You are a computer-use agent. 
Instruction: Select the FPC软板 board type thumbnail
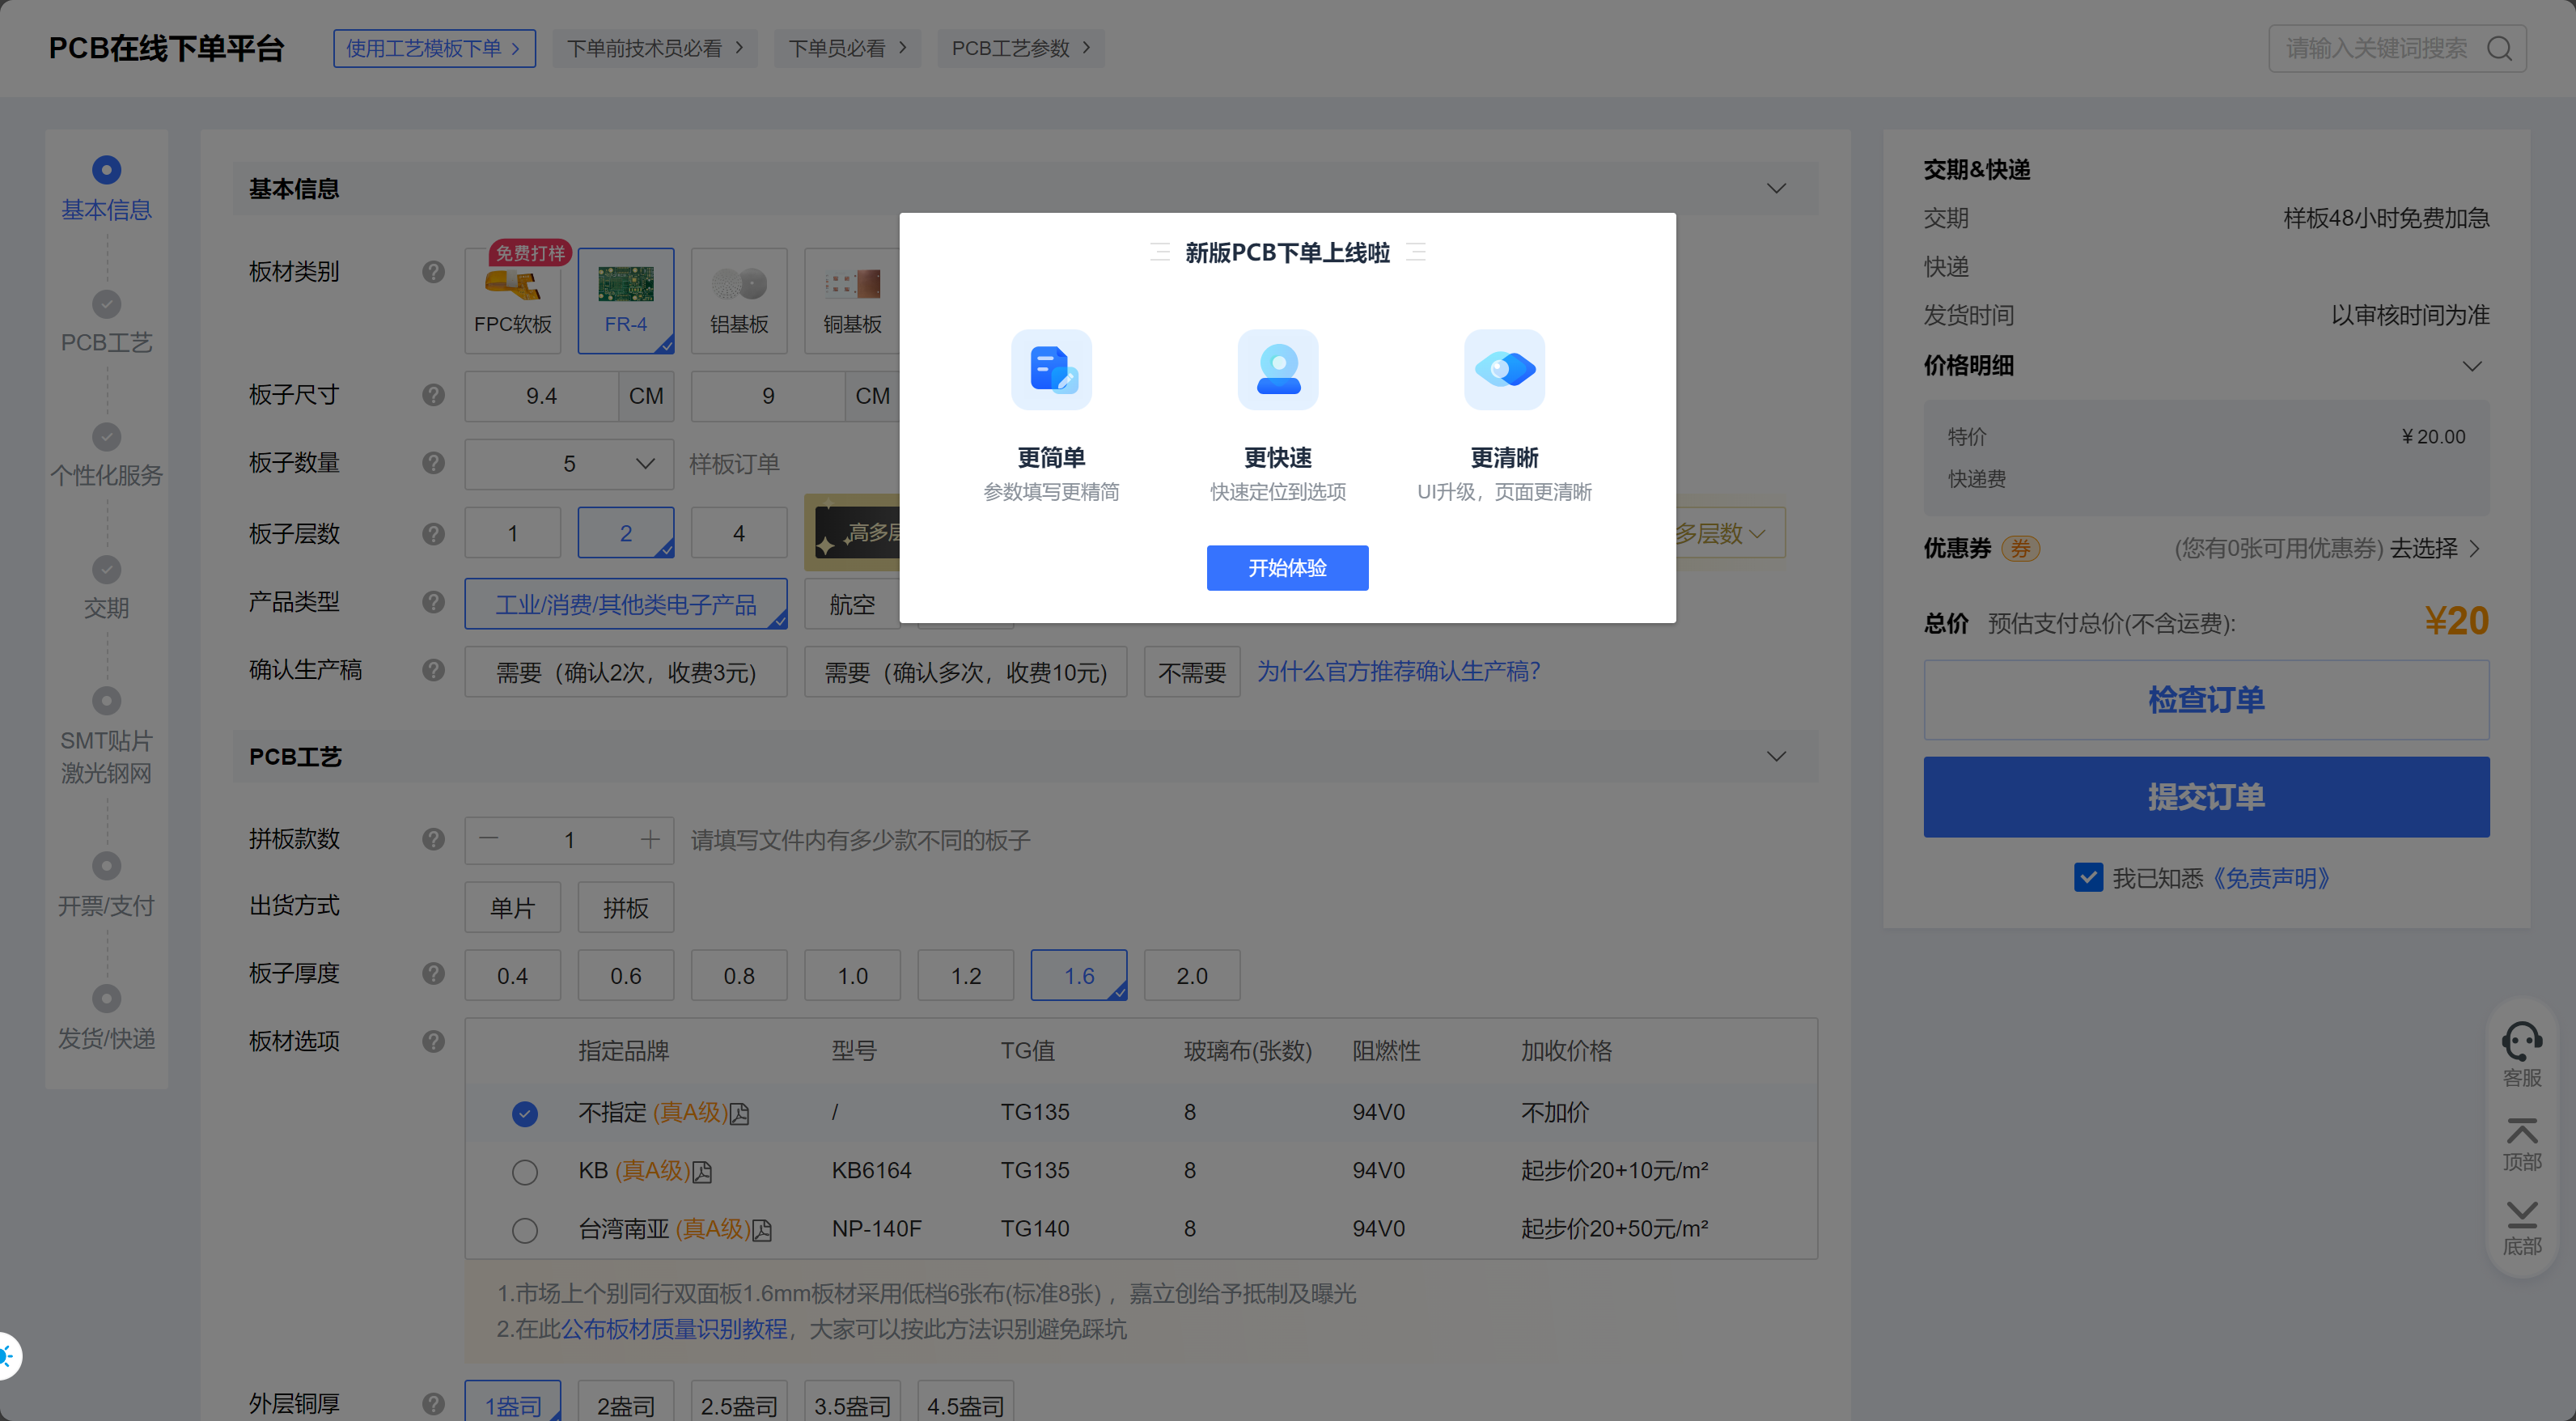coord(512,300)
